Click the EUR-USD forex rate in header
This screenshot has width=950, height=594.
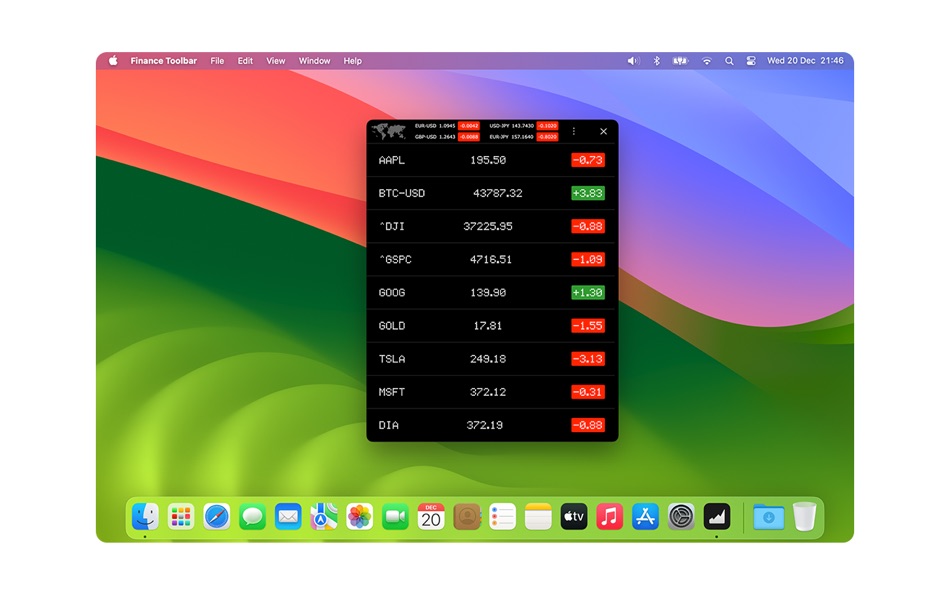(447, 126)
